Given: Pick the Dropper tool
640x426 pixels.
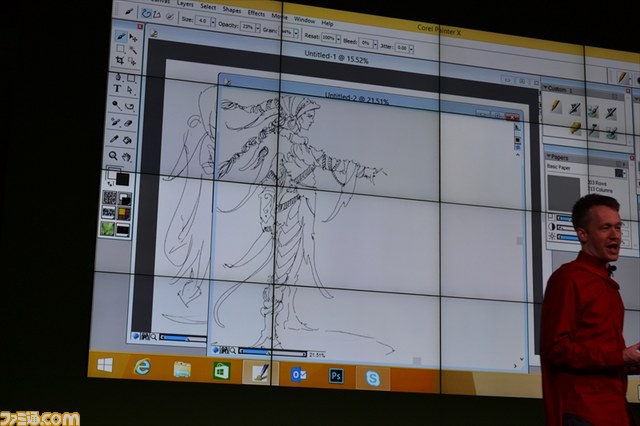Looking at the screenshot, I should (x=114, y=139).
